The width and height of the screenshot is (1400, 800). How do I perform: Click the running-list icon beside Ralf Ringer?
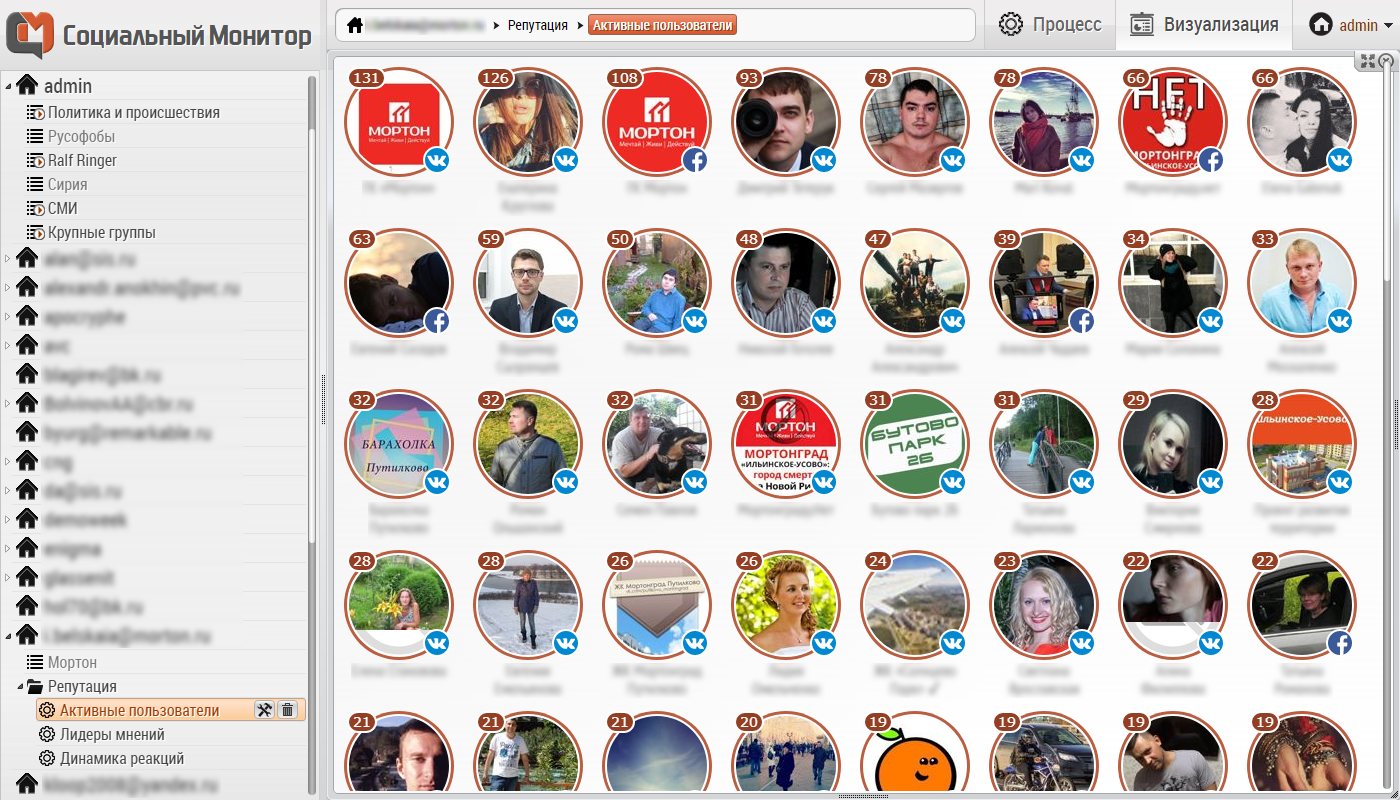tap(35, 160)
